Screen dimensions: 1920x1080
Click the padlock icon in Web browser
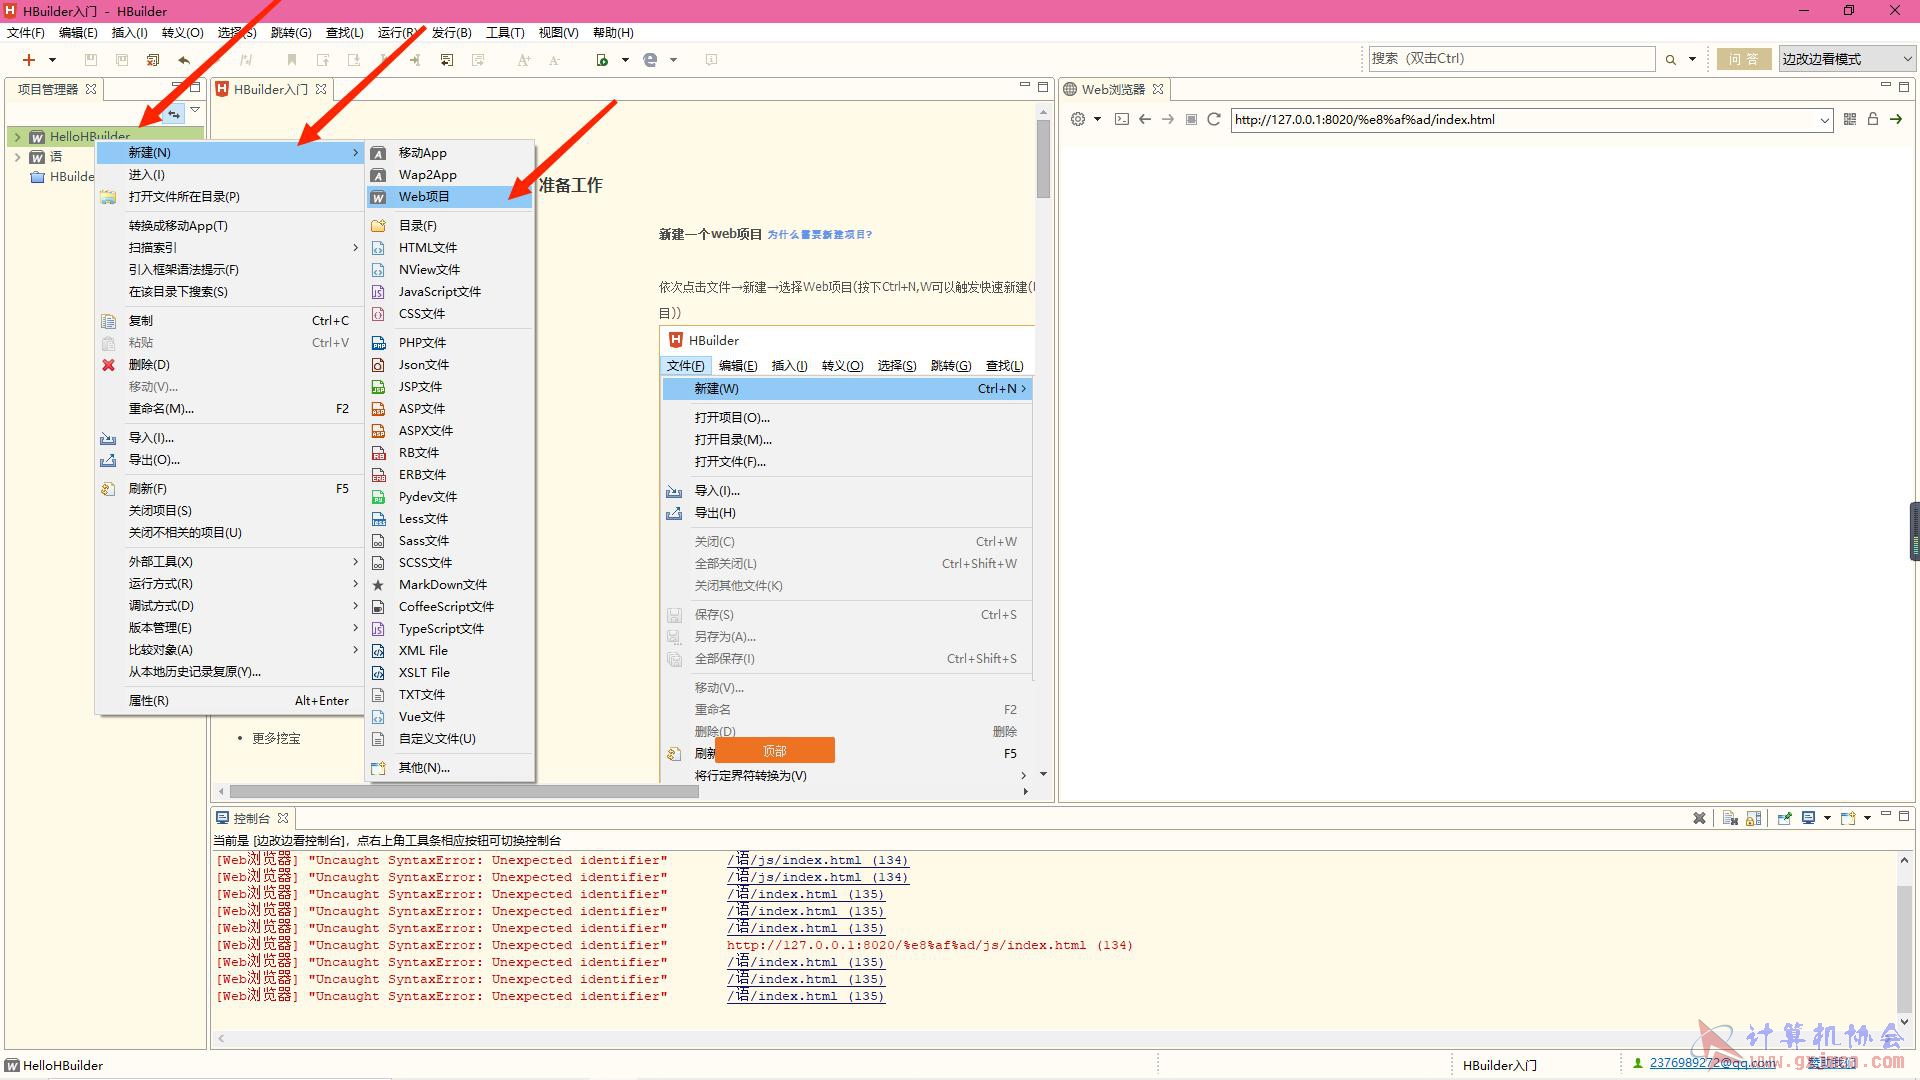click(x=1873, y=119)
